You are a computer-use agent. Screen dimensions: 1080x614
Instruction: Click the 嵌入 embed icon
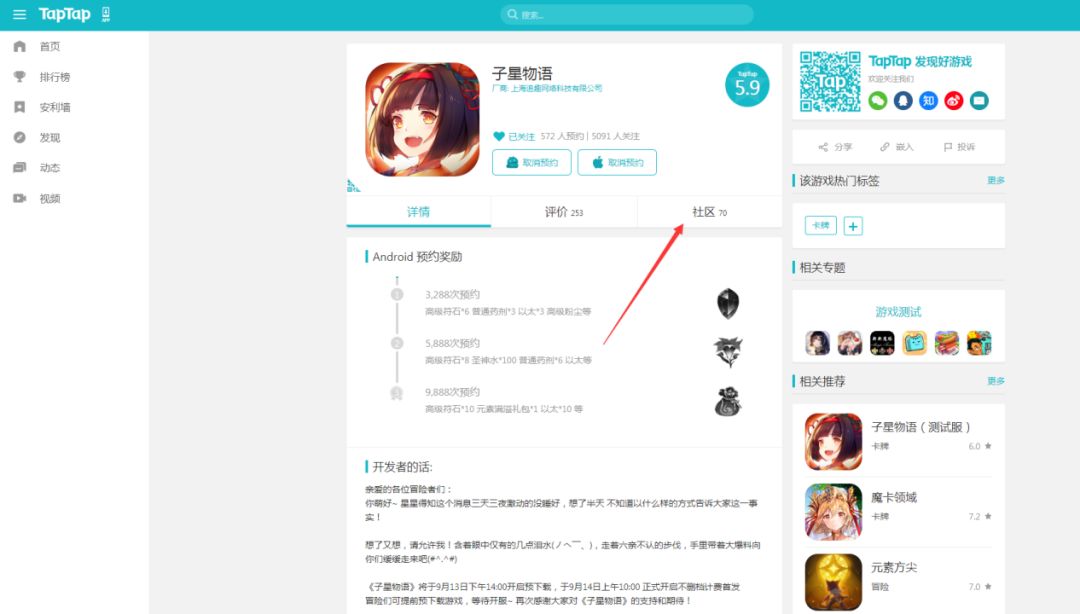[885, 146]
